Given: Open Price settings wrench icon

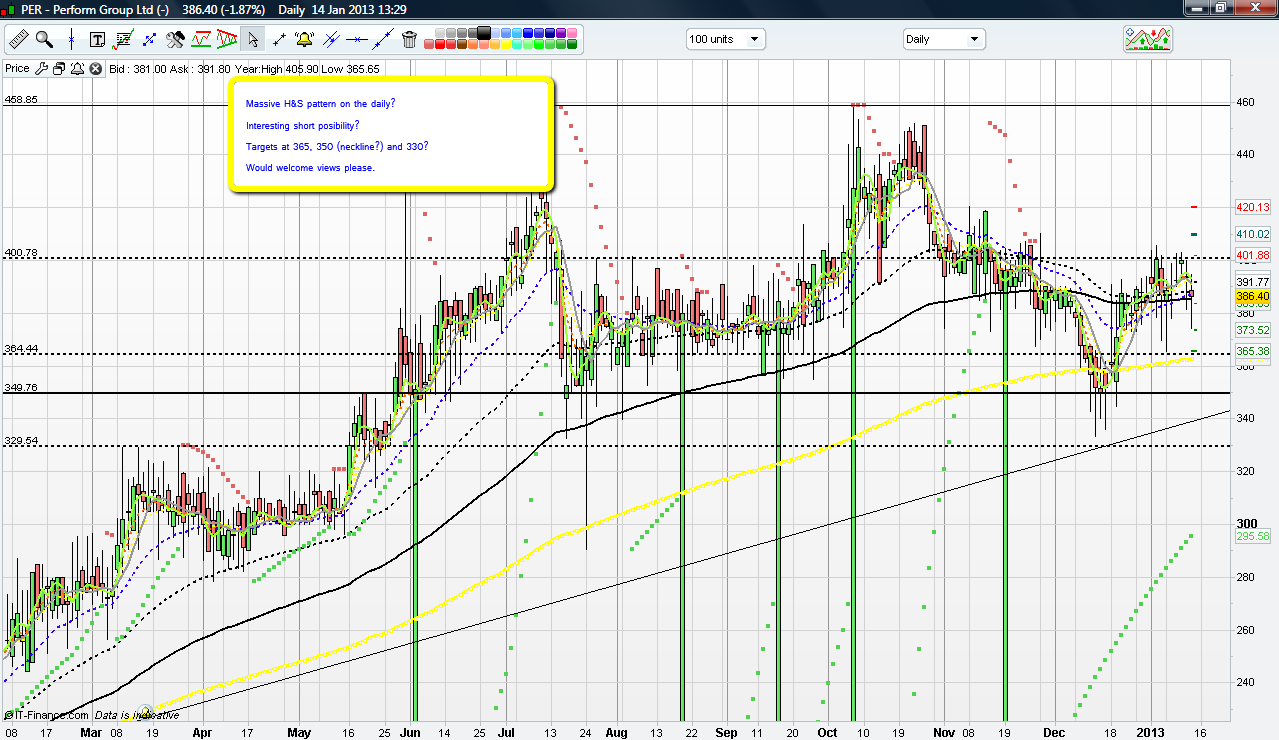Looking at the screenshot, I should [41, 69].
